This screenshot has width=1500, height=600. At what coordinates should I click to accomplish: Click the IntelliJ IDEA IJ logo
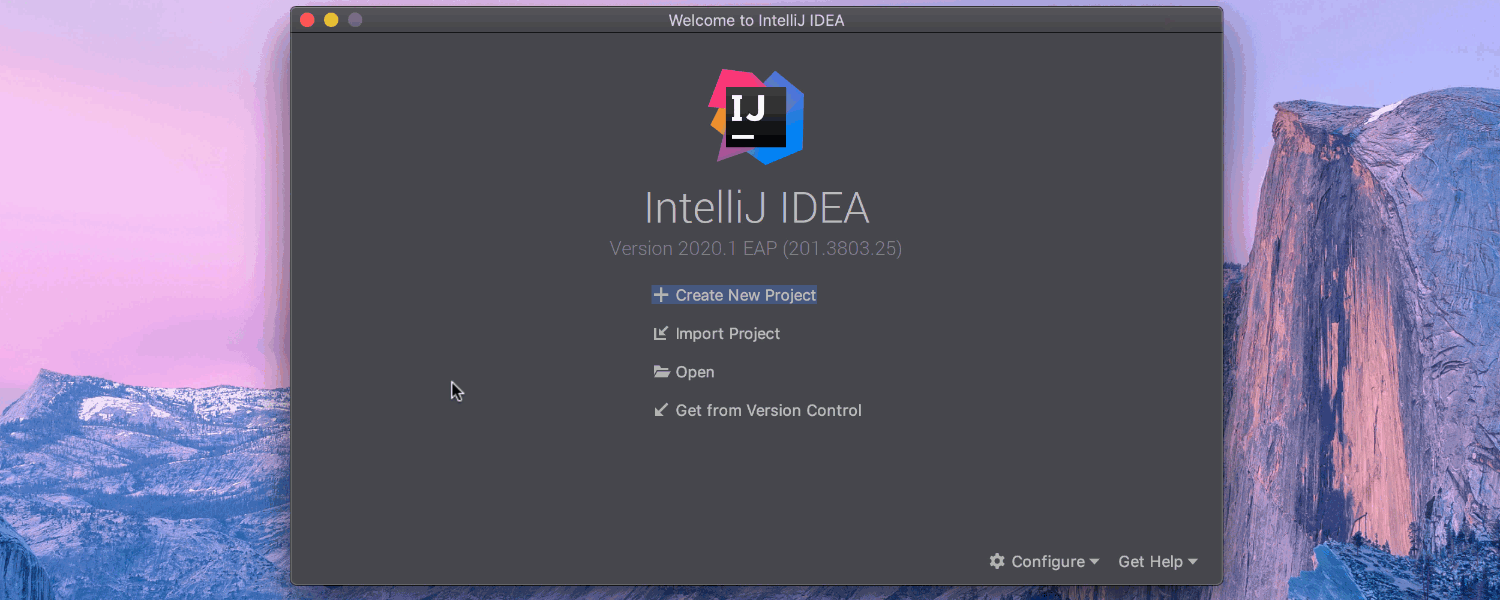tap(756, 117)
